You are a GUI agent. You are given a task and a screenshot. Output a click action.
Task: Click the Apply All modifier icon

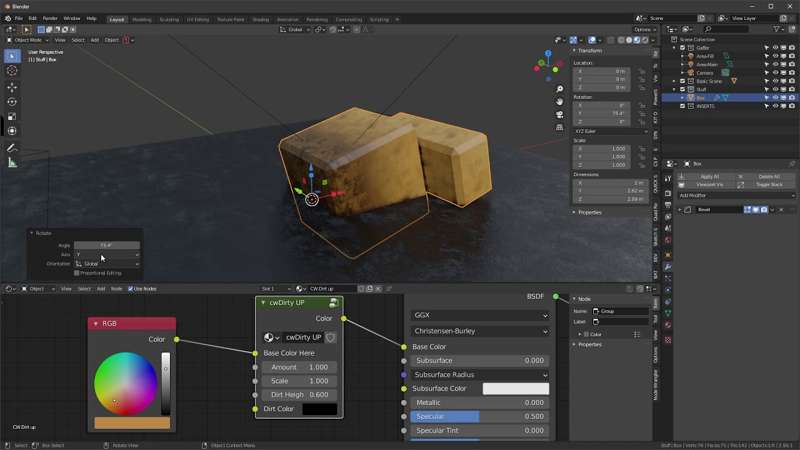682,177
